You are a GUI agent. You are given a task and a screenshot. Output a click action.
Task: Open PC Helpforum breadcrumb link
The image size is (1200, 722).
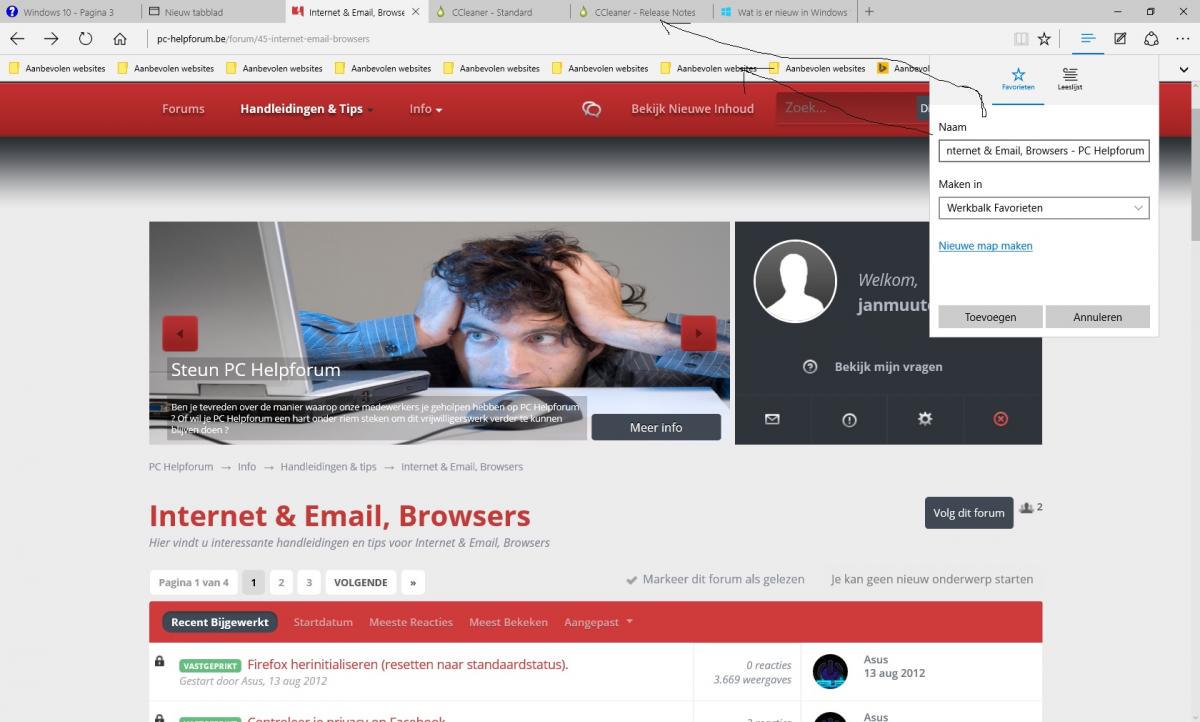pyautogui.click(x=181, y=467)
